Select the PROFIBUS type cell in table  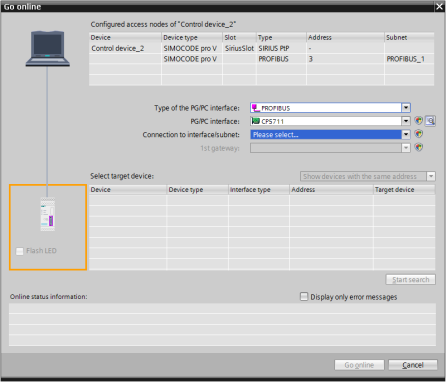(x=281, y=59)
